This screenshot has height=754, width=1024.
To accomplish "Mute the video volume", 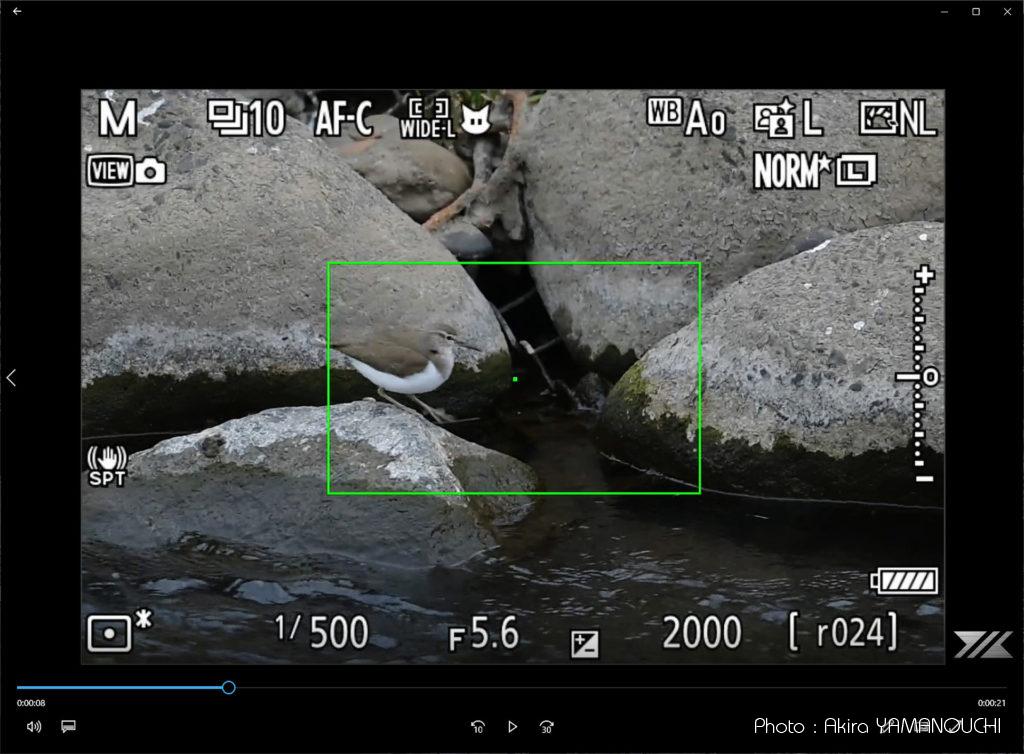I will 34,727.
